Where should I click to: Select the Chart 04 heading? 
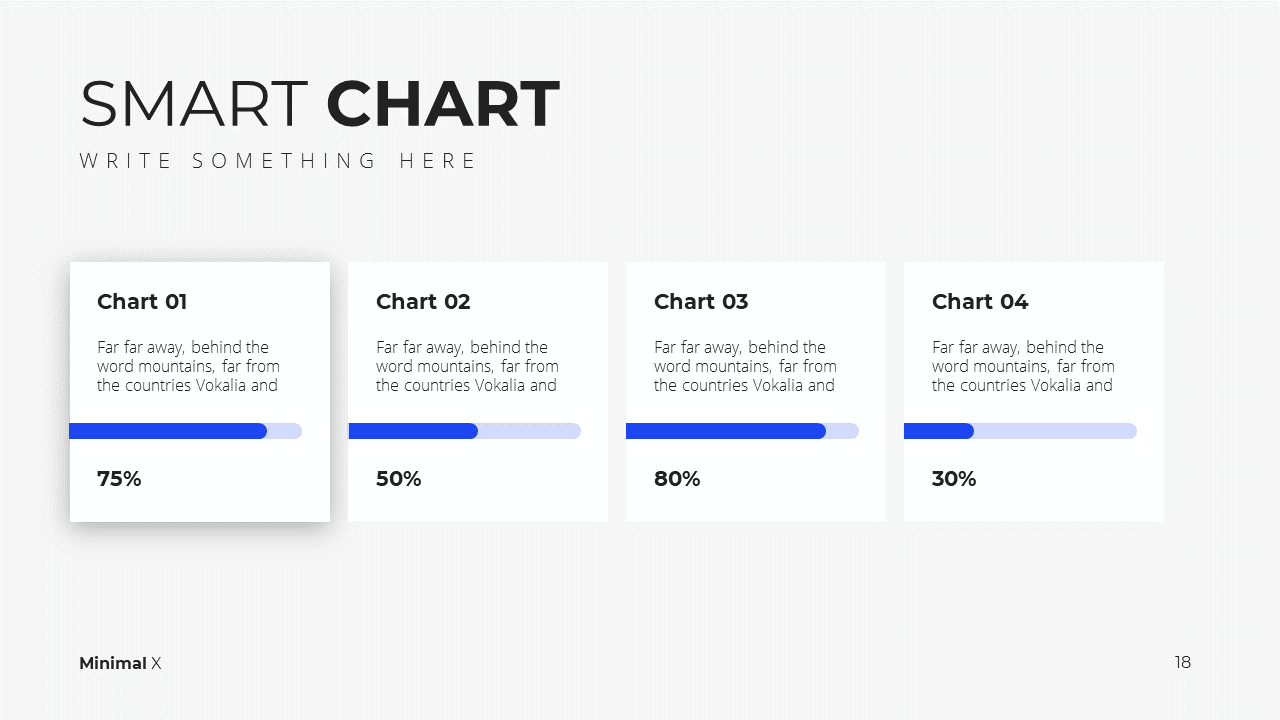tap(980, 302)
